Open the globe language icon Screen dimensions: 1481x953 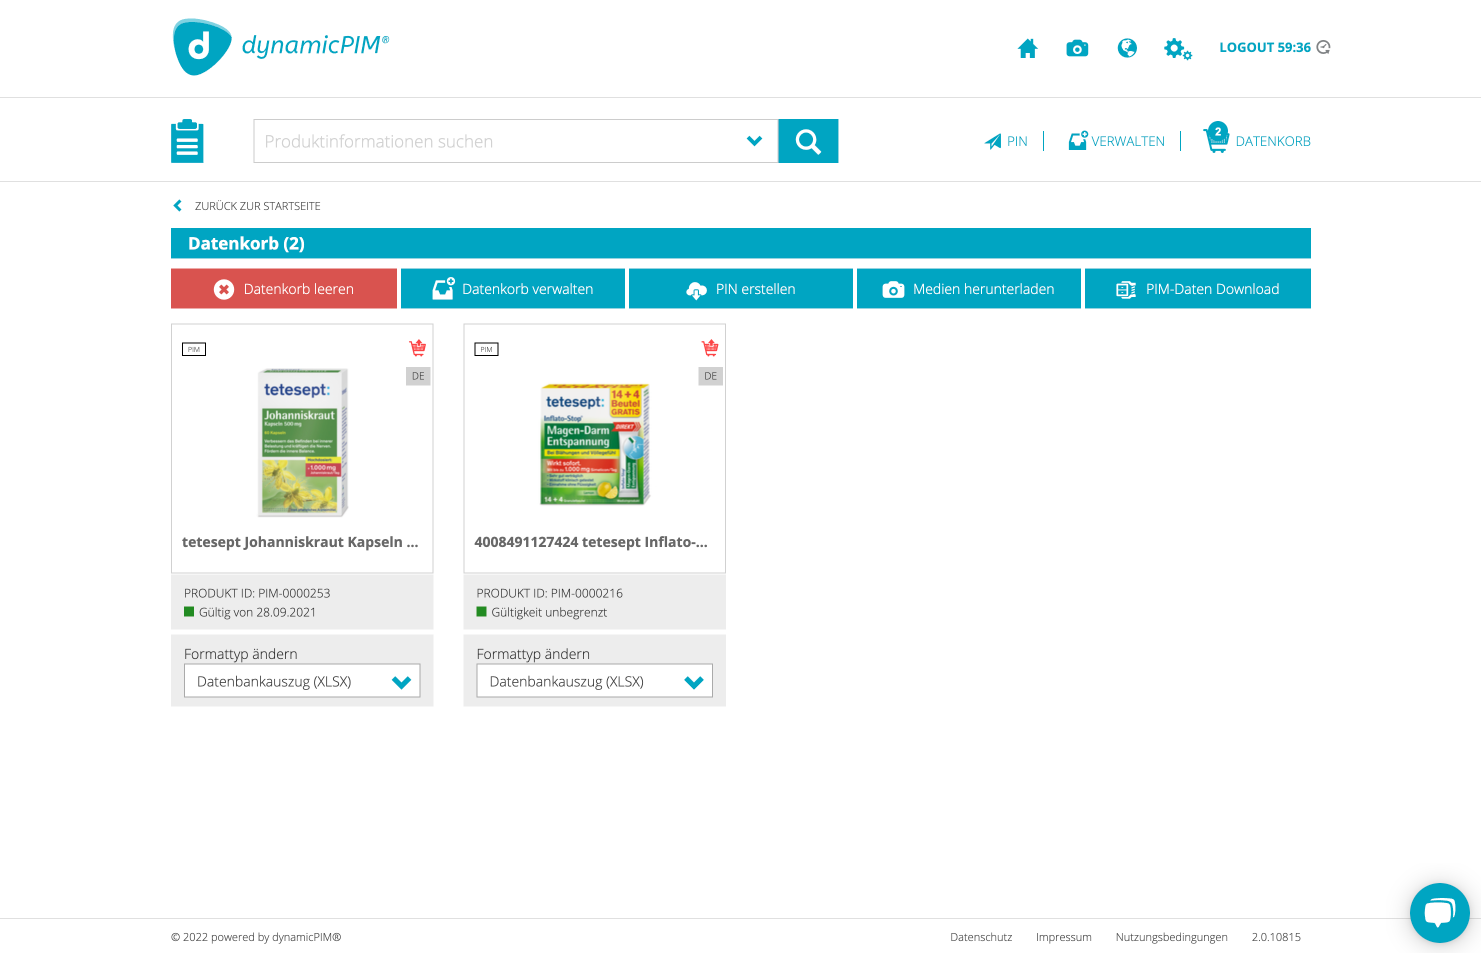pos(1127,48)
